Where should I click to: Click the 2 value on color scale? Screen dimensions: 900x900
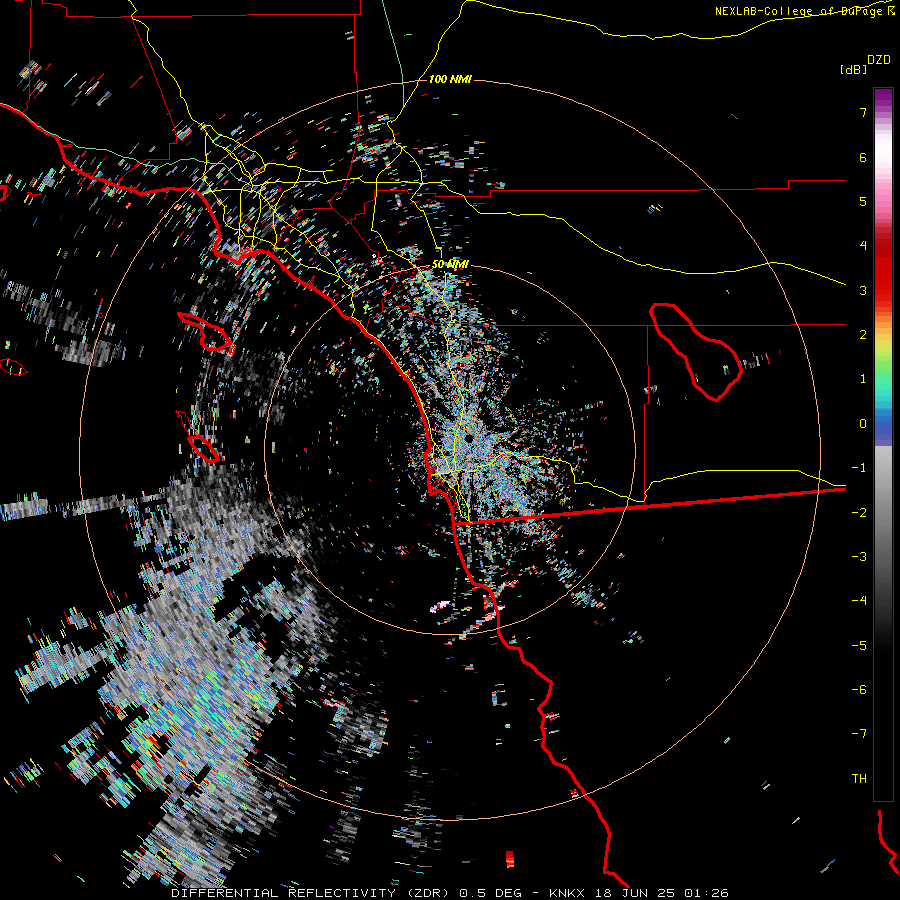(863, 335)
